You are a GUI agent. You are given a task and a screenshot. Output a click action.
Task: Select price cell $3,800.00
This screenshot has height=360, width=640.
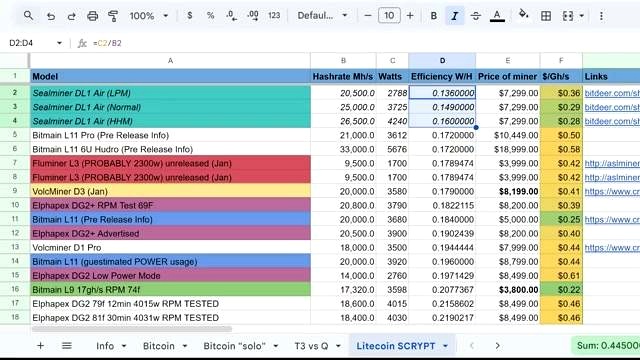pos(508,290)
